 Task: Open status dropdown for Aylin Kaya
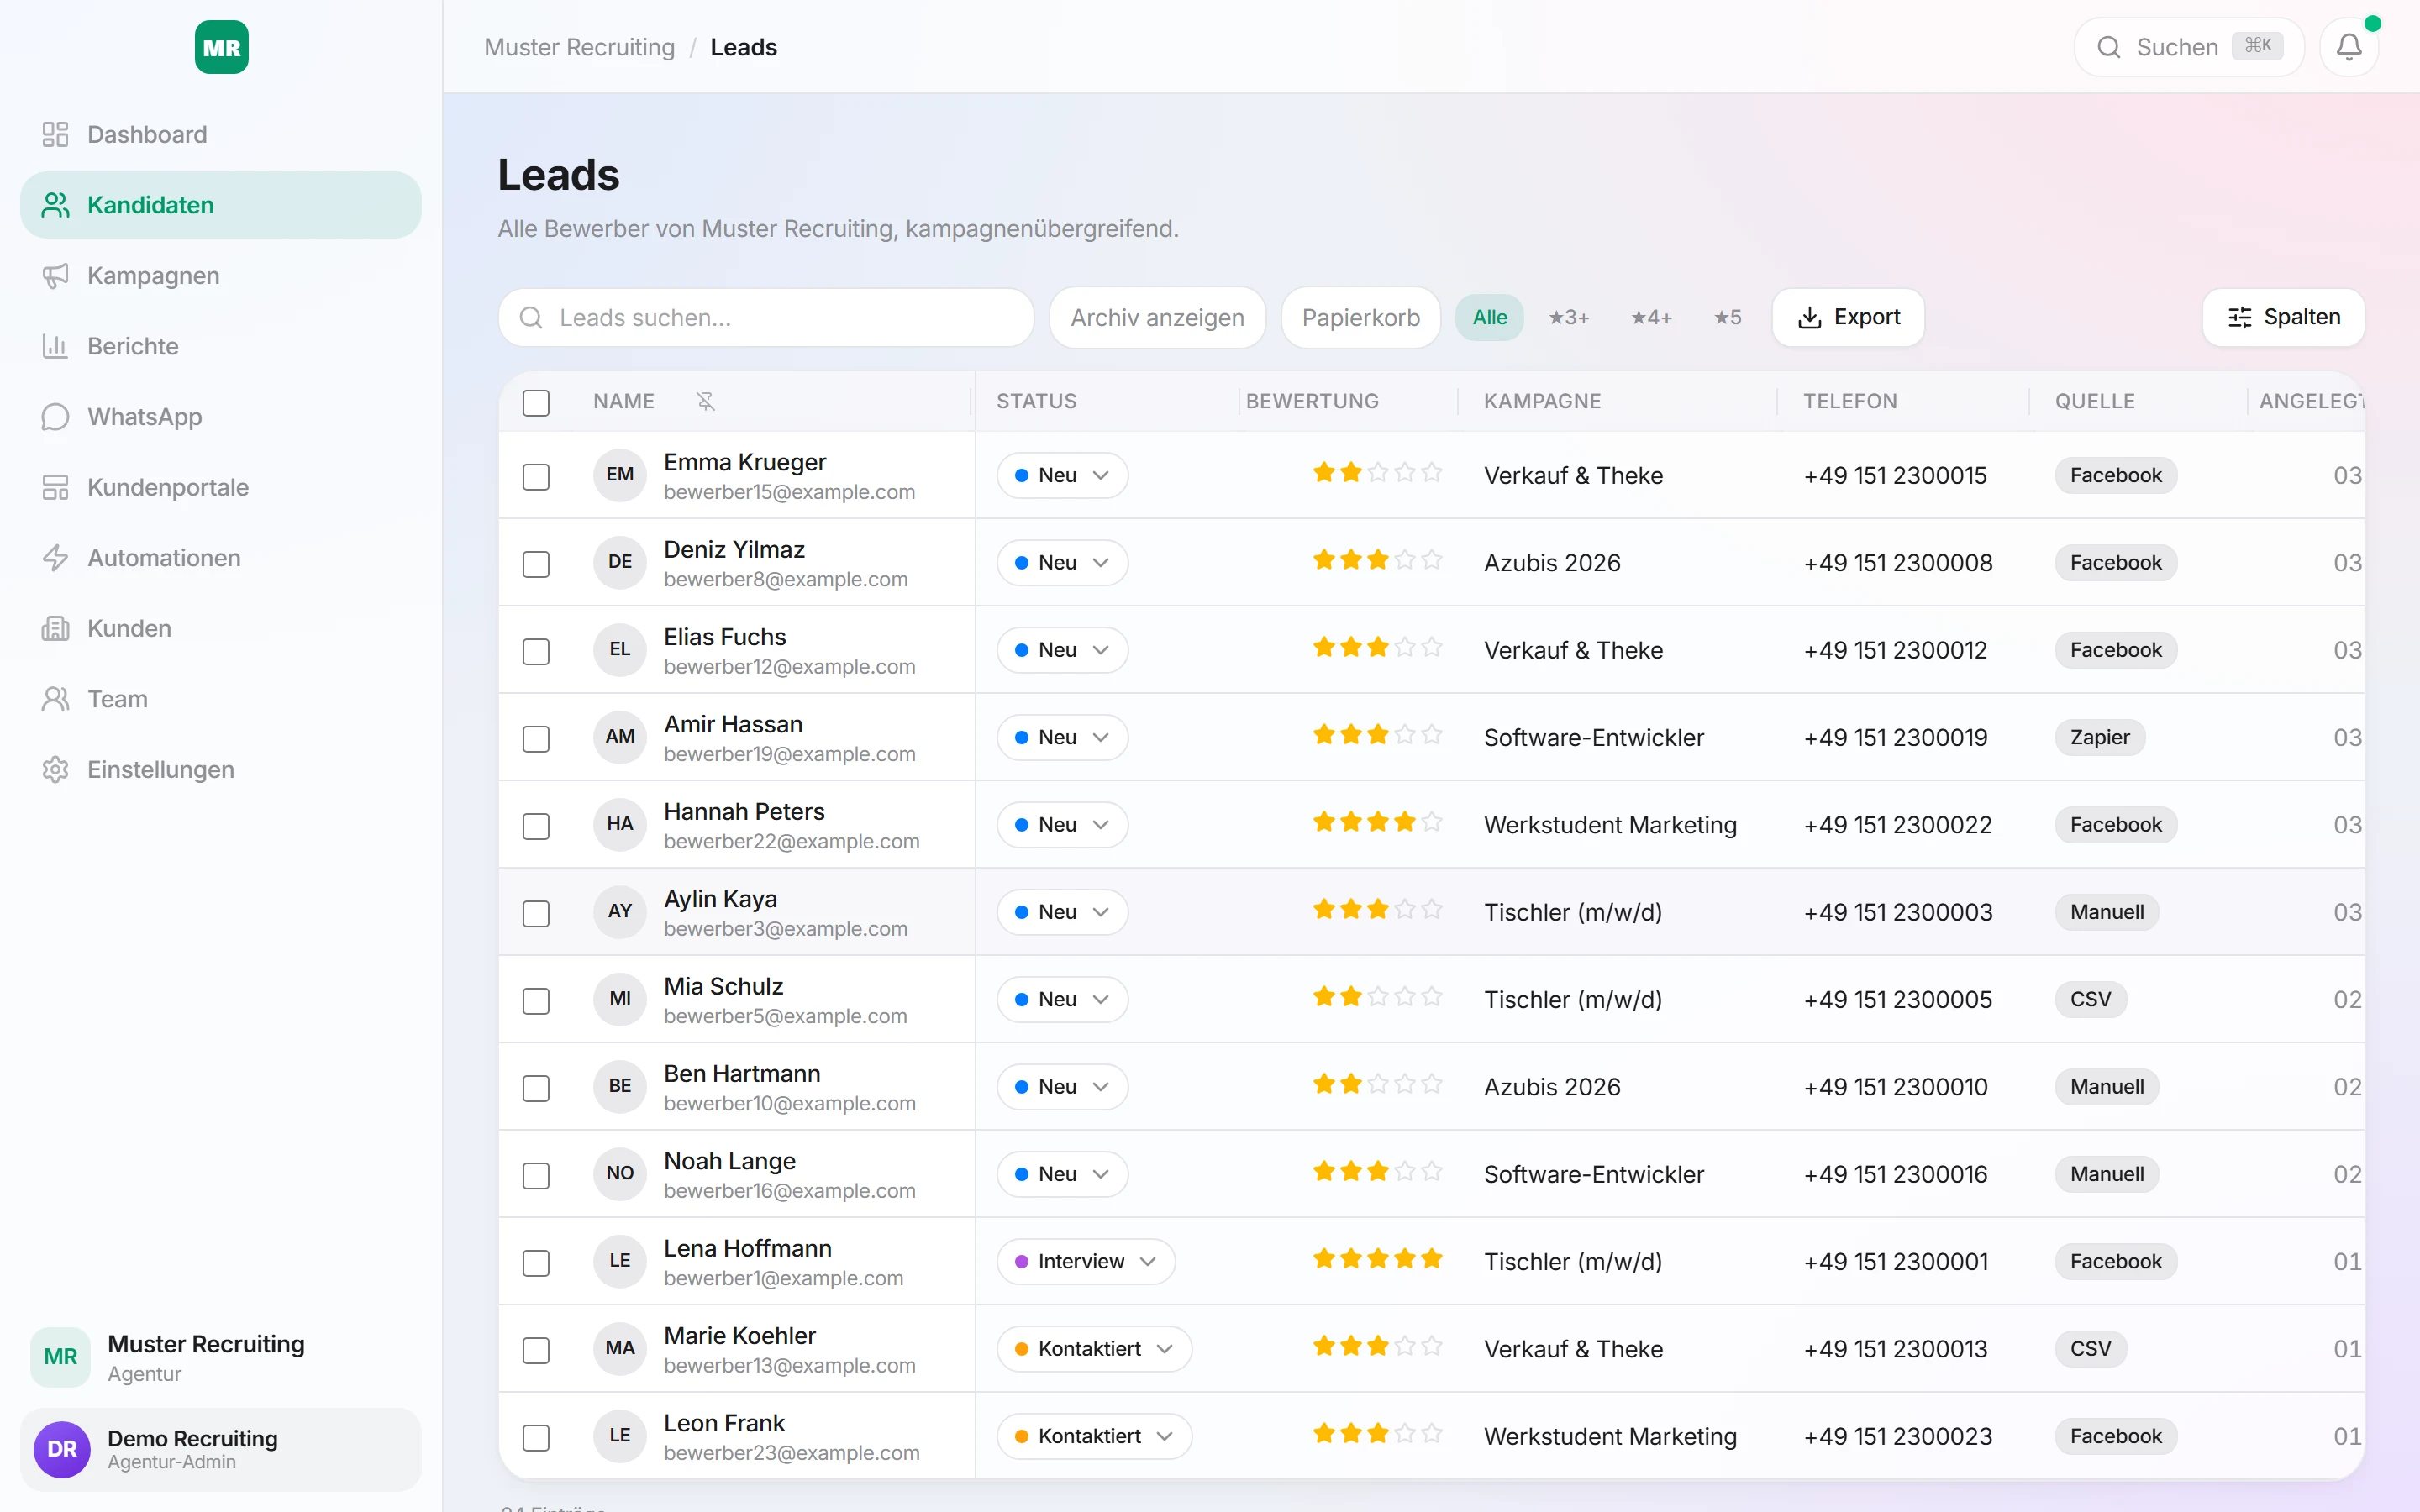coord(1062,912)
